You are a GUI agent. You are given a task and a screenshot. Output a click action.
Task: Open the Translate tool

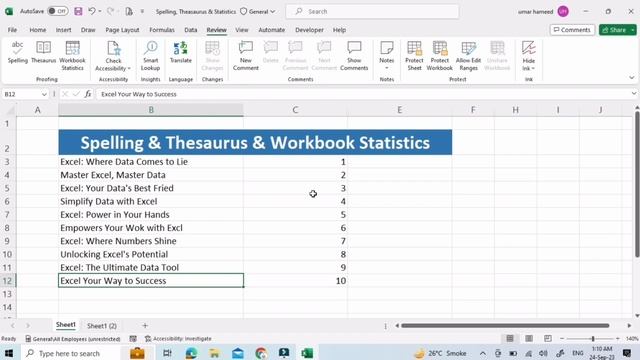coord(180,52)
